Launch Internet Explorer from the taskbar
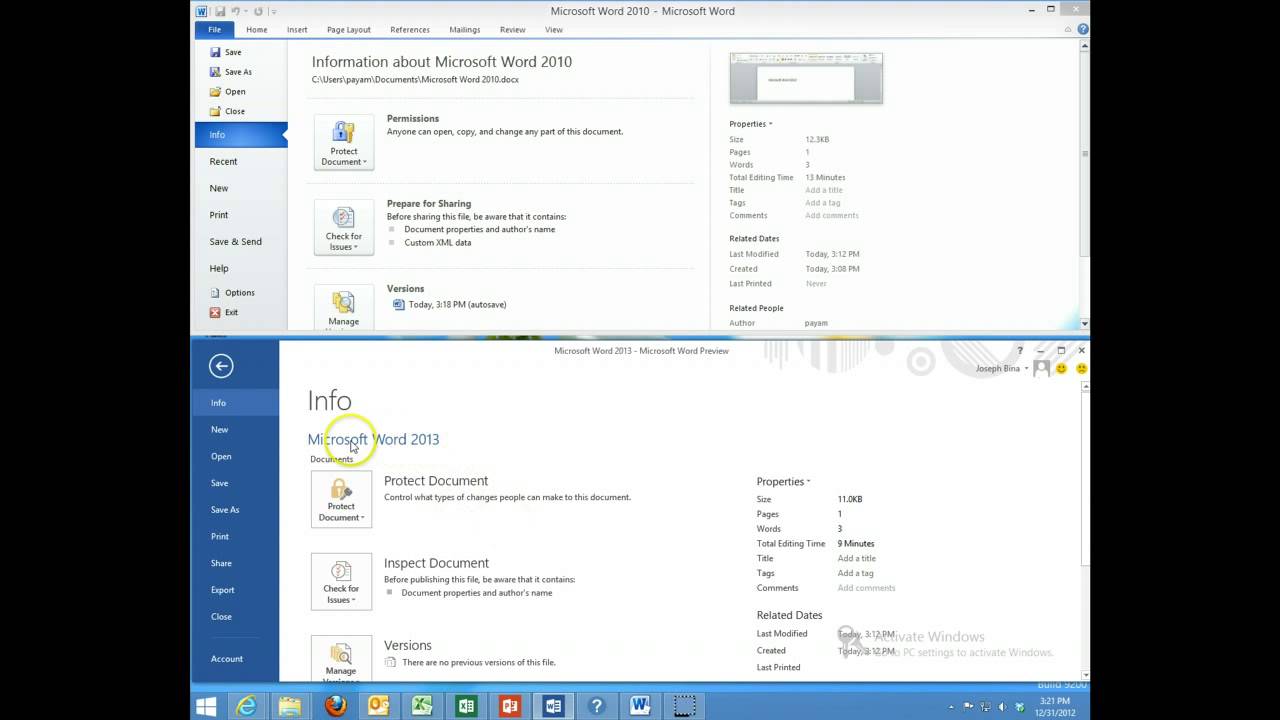Viewport: 1280px width, 720px height. point(246,707)
